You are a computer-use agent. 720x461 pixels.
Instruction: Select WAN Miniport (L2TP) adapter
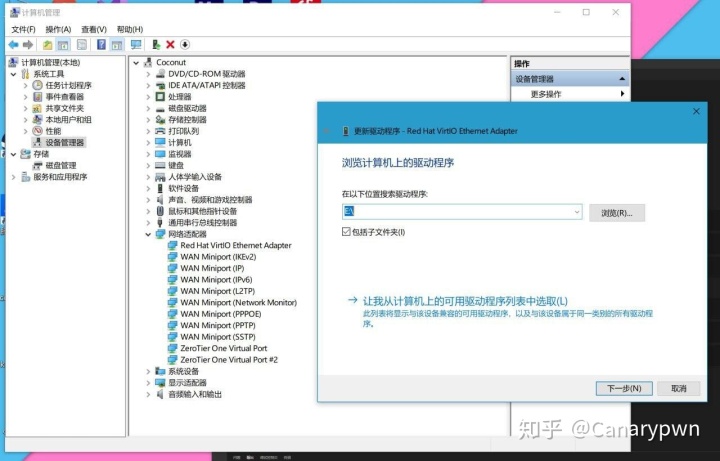click(x=218, y=291)
